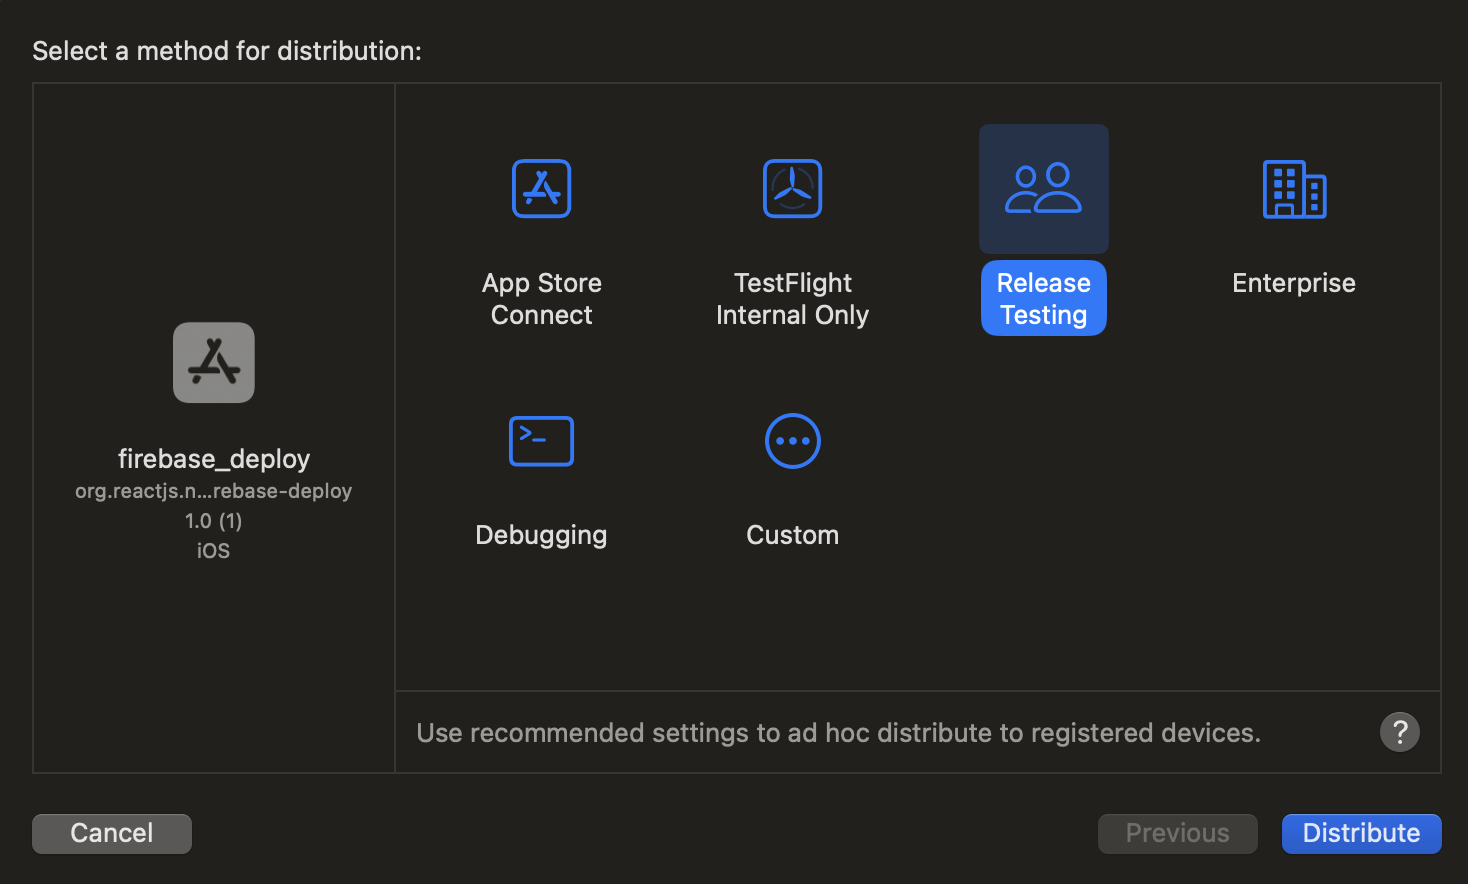
Task: Click the highlighted "Release Testing" label
Action: click(x=1043, y=298)
